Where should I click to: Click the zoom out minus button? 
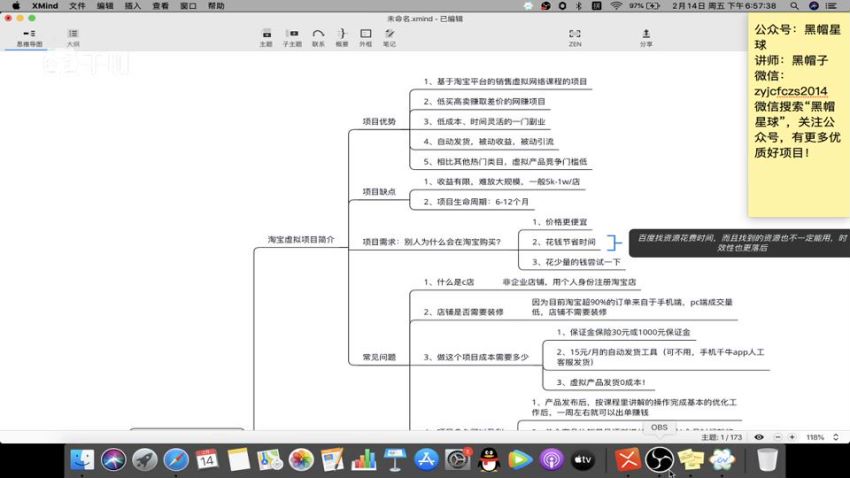(778, 437)
